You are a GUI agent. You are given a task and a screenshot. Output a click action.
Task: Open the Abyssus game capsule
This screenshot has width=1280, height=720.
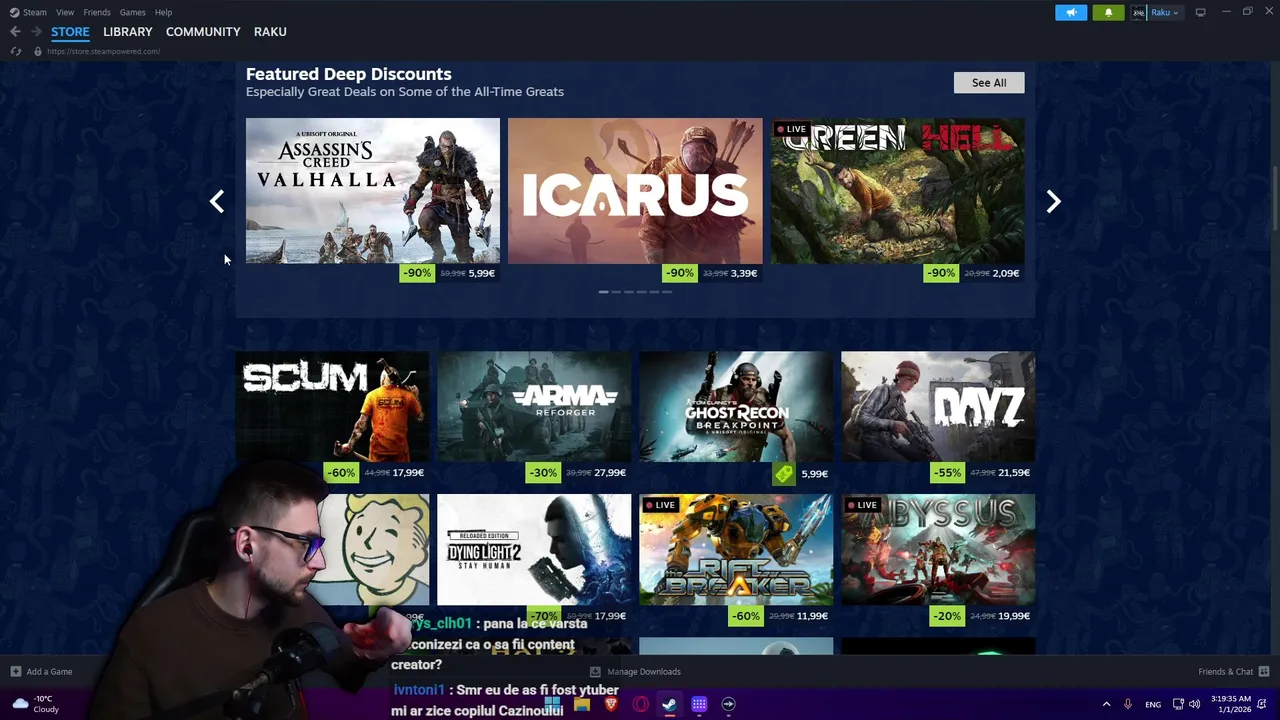(938, 550)
